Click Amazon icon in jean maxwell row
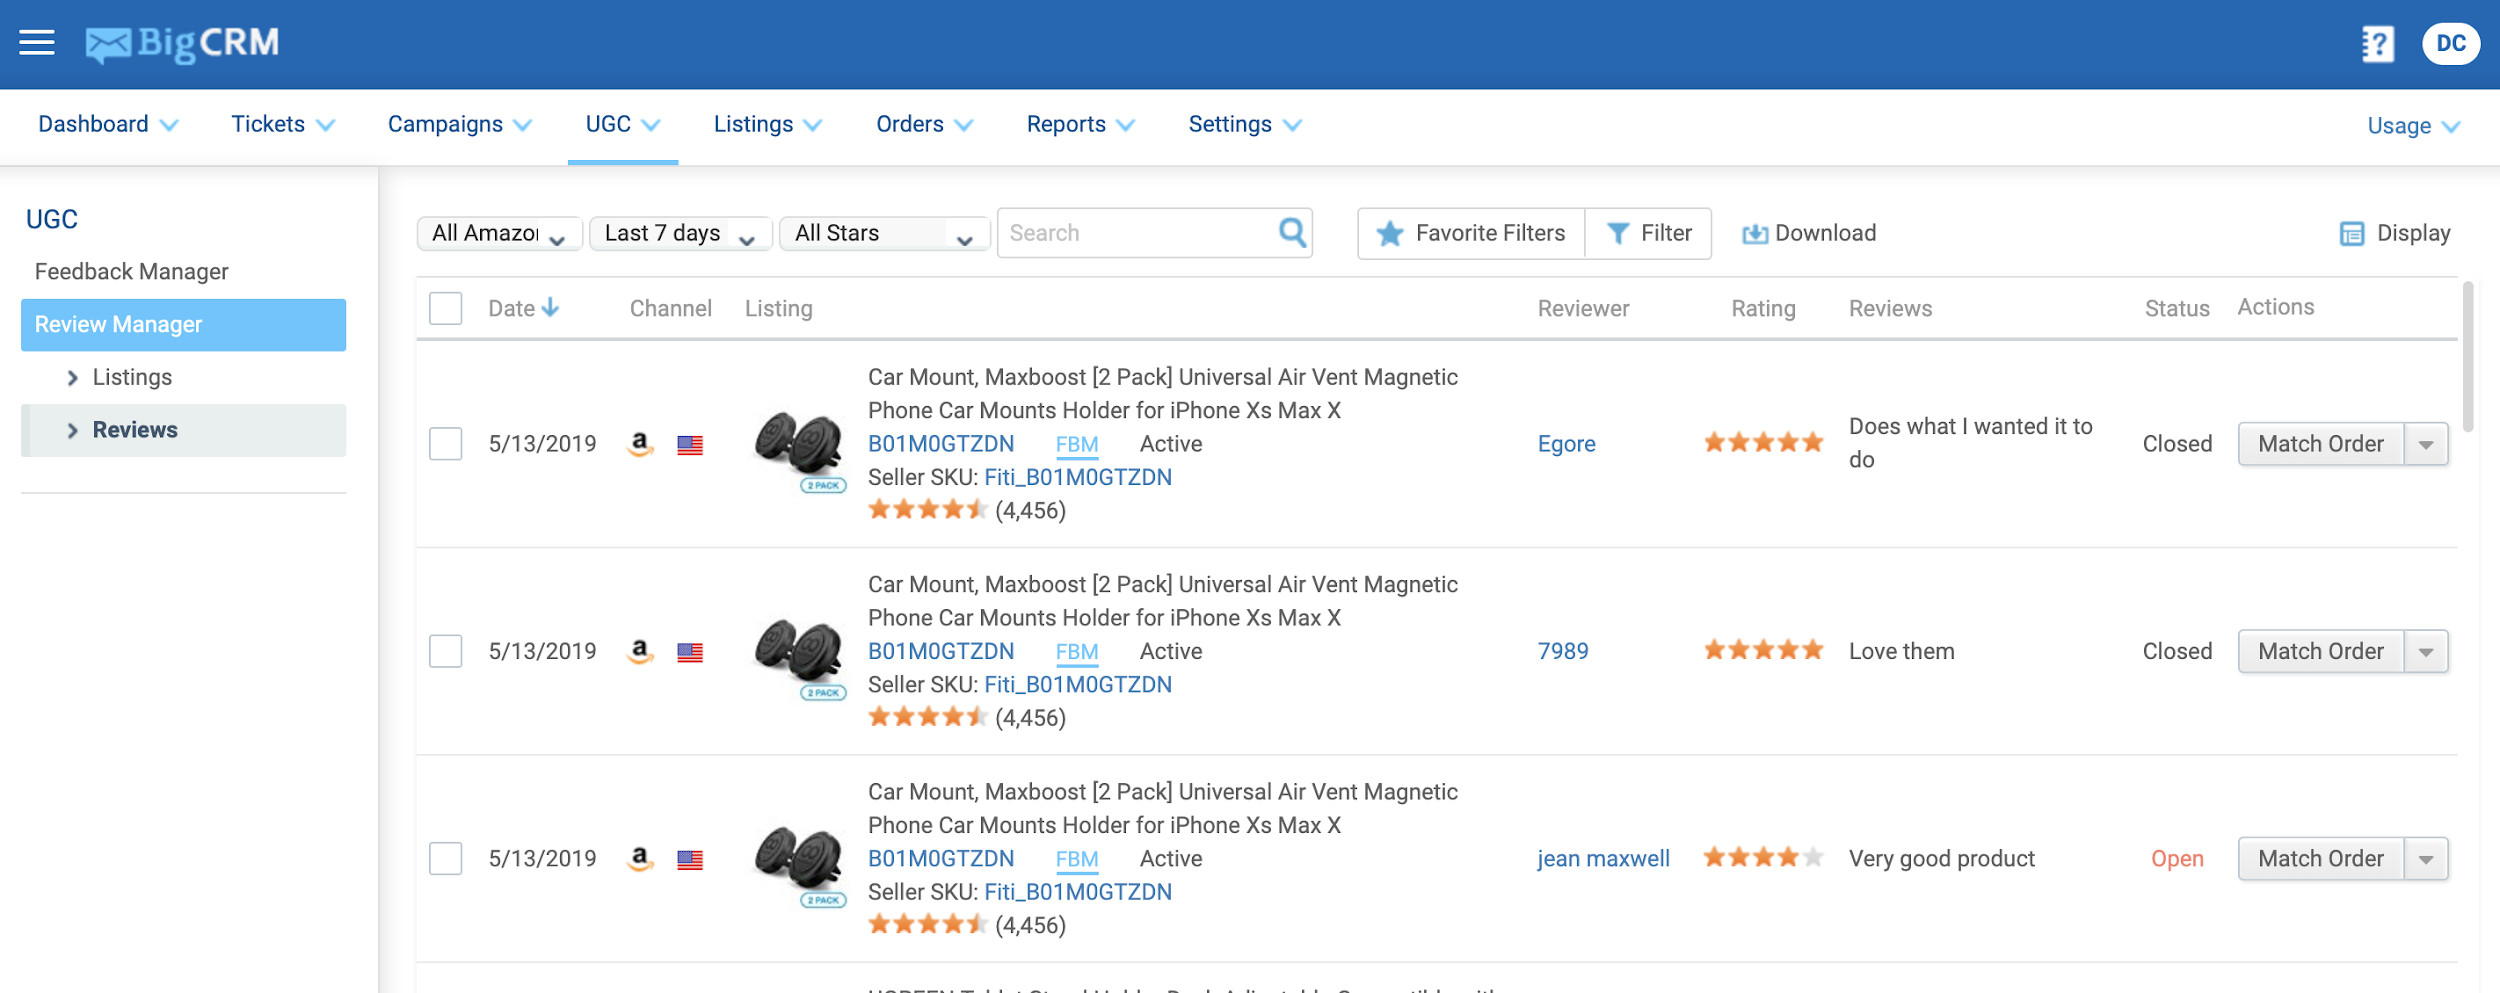This screenshot has height=993, width=2500. point(641,859)
